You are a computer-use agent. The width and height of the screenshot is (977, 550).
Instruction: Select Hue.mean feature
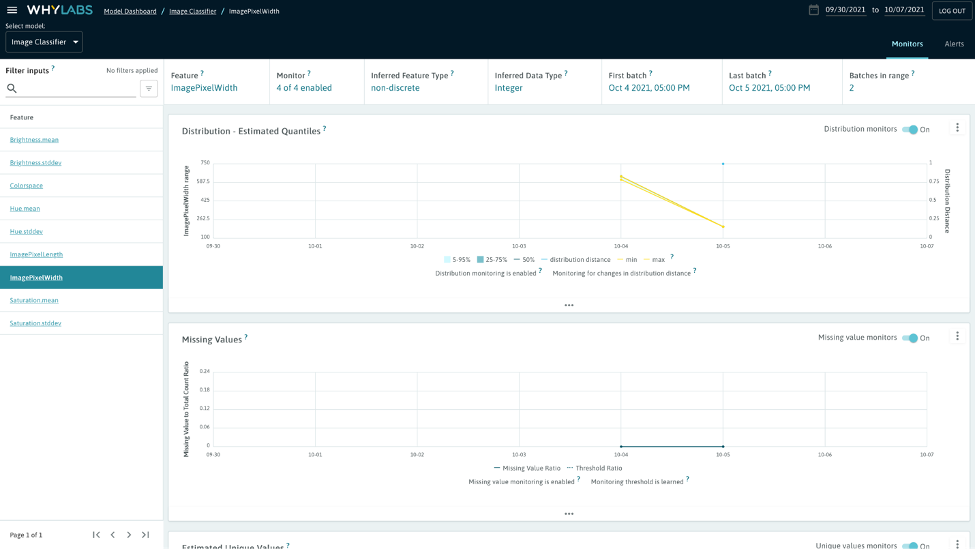click(25, 209)
